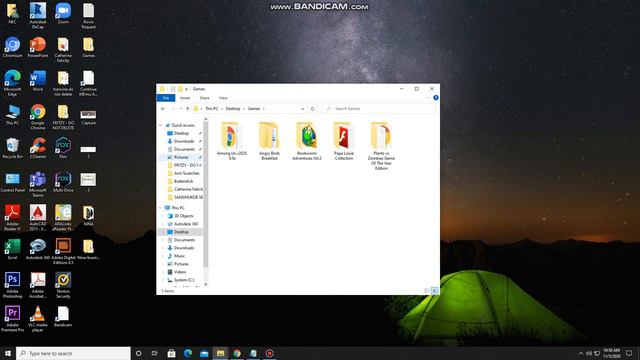Switch to large icons view in status bar
The width and height of the screenshot is (640, 360).
pos(434,291)
